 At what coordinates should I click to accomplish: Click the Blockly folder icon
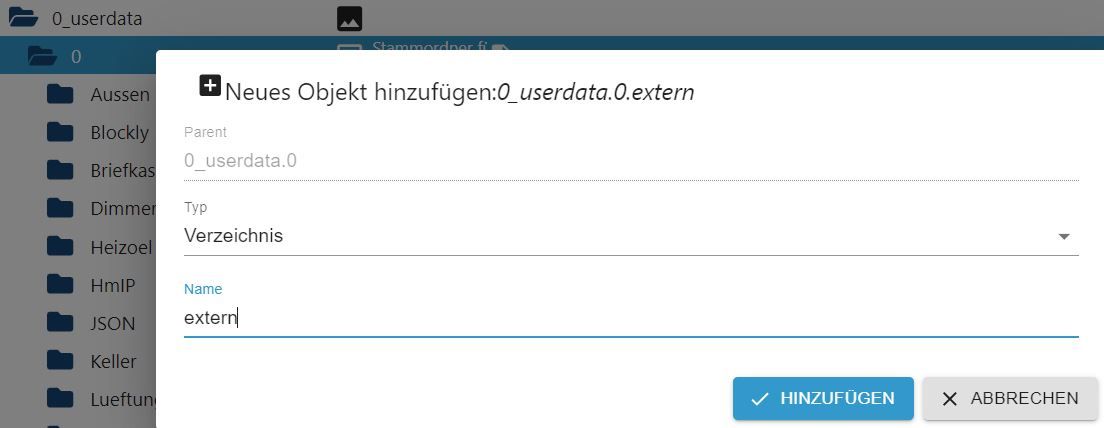pyautogui.click(x=61, y=132)
